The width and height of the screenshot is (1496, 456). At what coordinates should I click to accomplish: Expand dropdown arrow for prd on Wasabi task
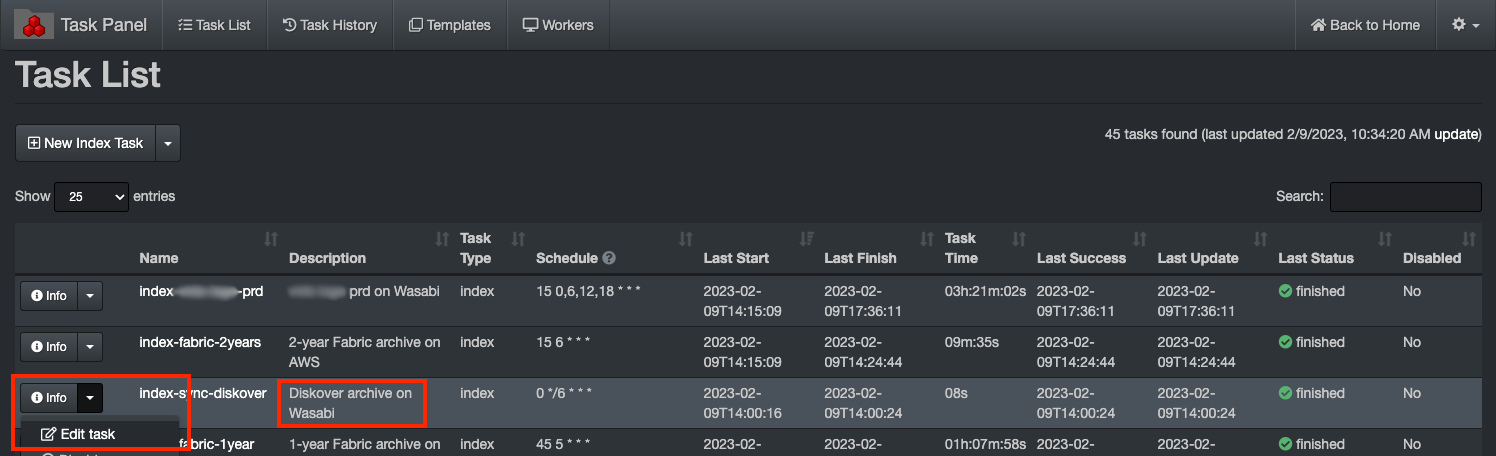[90, 296]
